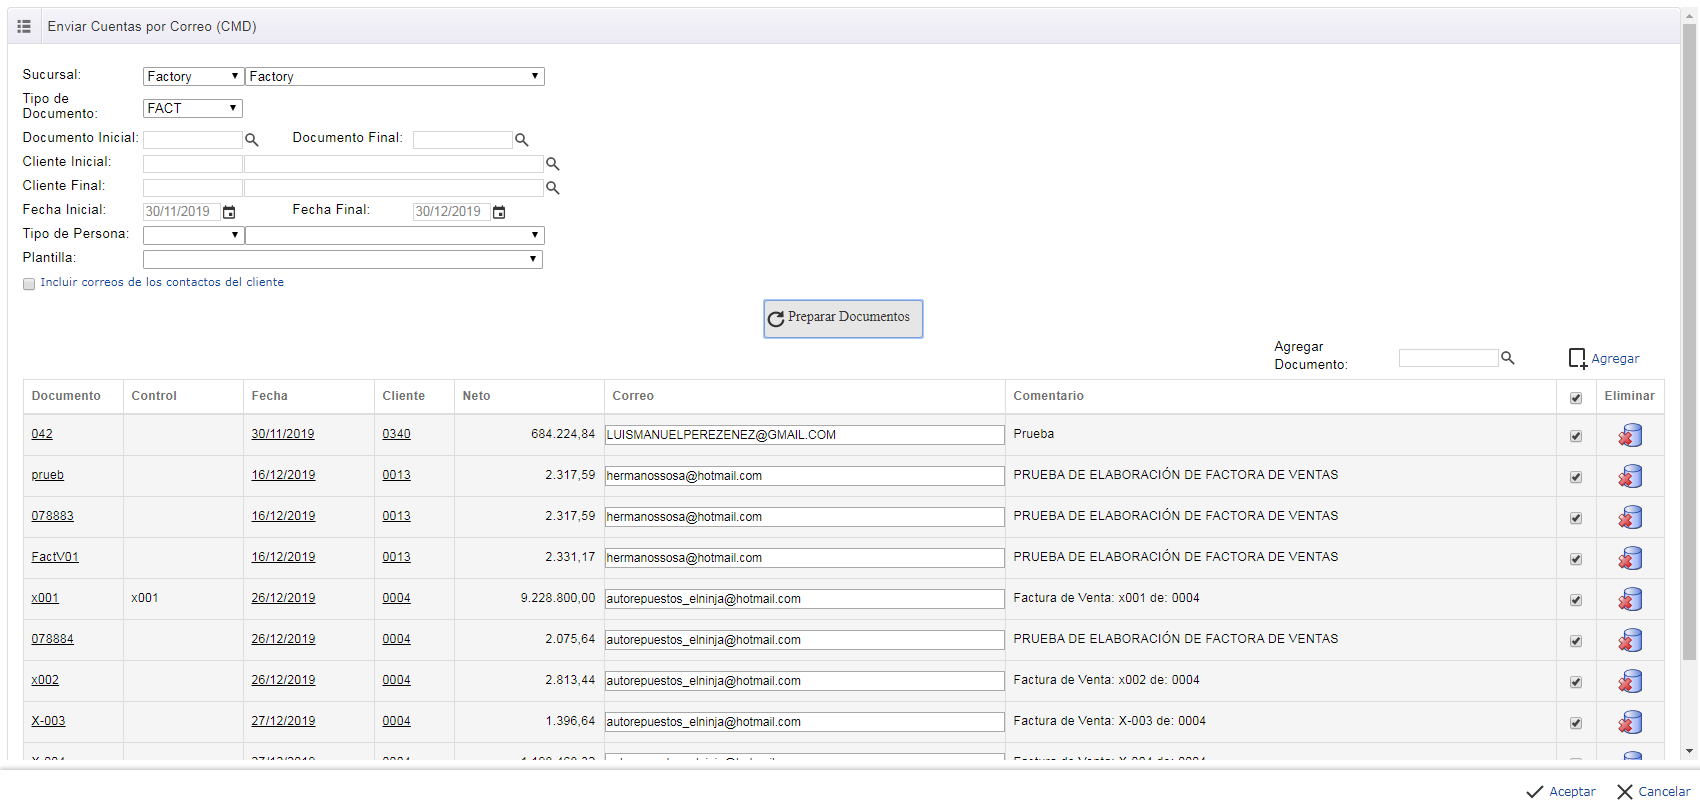Image resolution: width=1700 pixels, height=809 pixels.
Task: Open the Fecha Inicial calendar picker
Action: (229, 212)
